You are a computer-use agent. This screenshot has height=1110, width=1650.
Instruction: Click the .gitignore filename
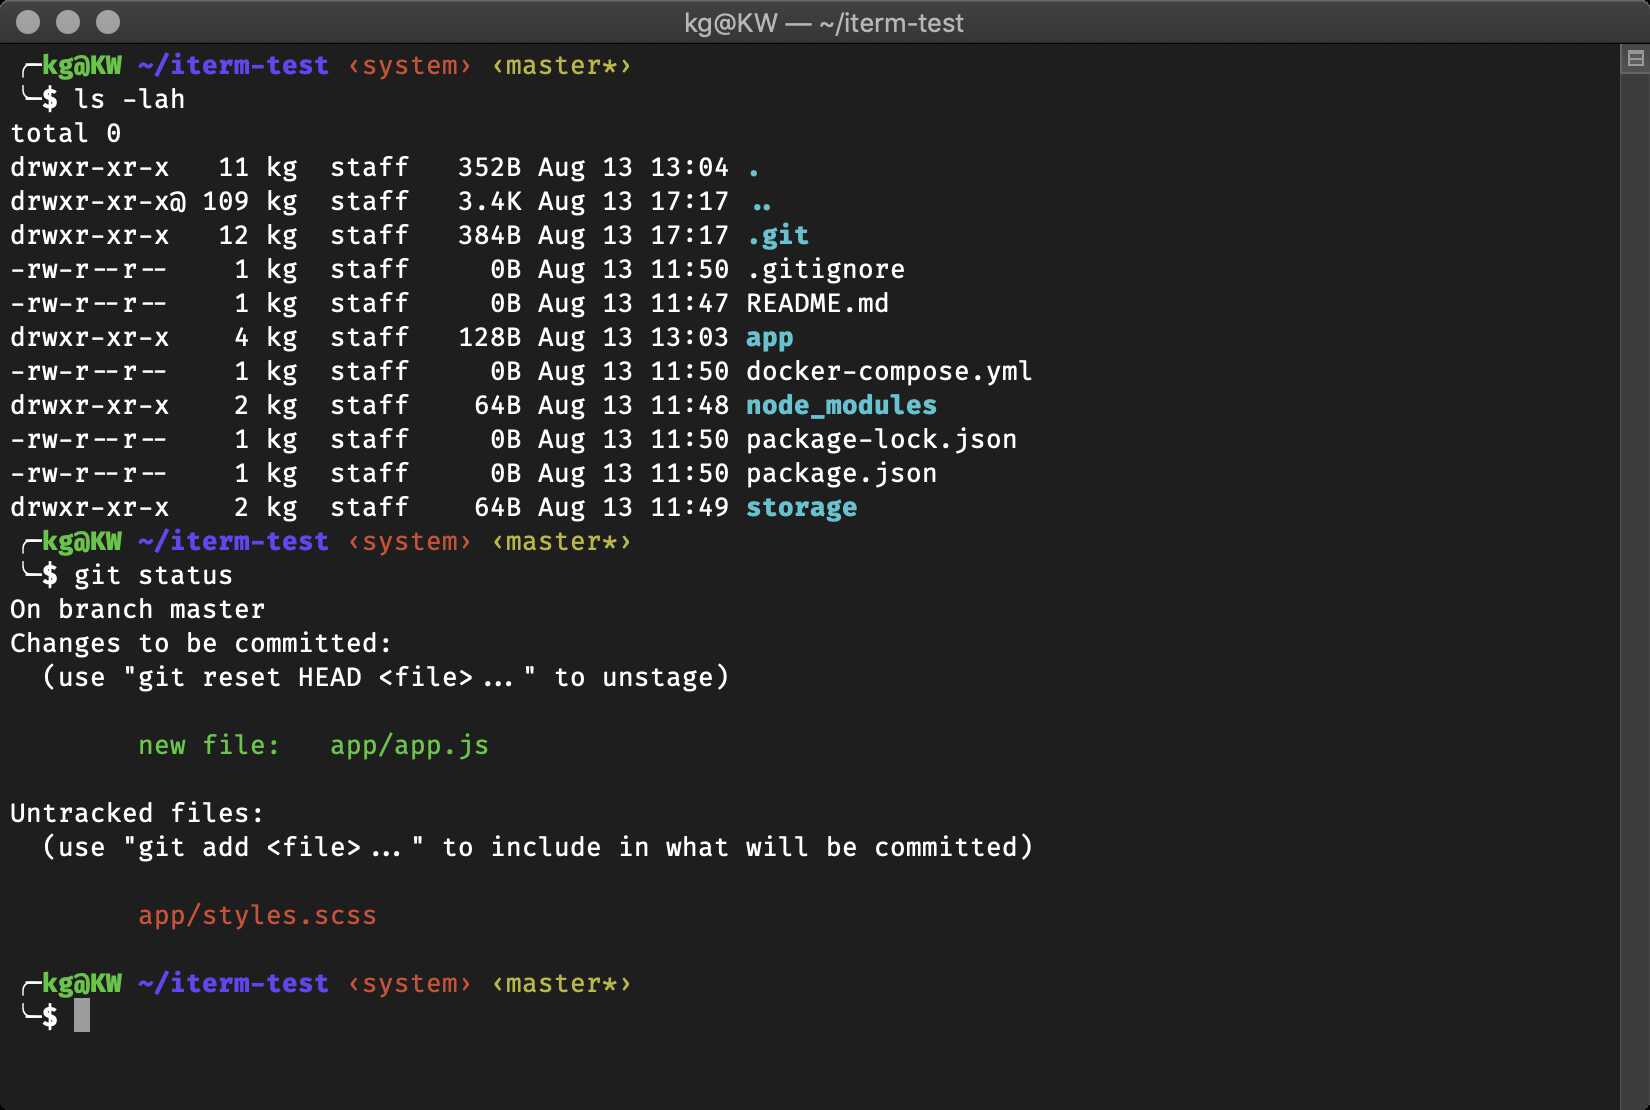tap(825, 270)
